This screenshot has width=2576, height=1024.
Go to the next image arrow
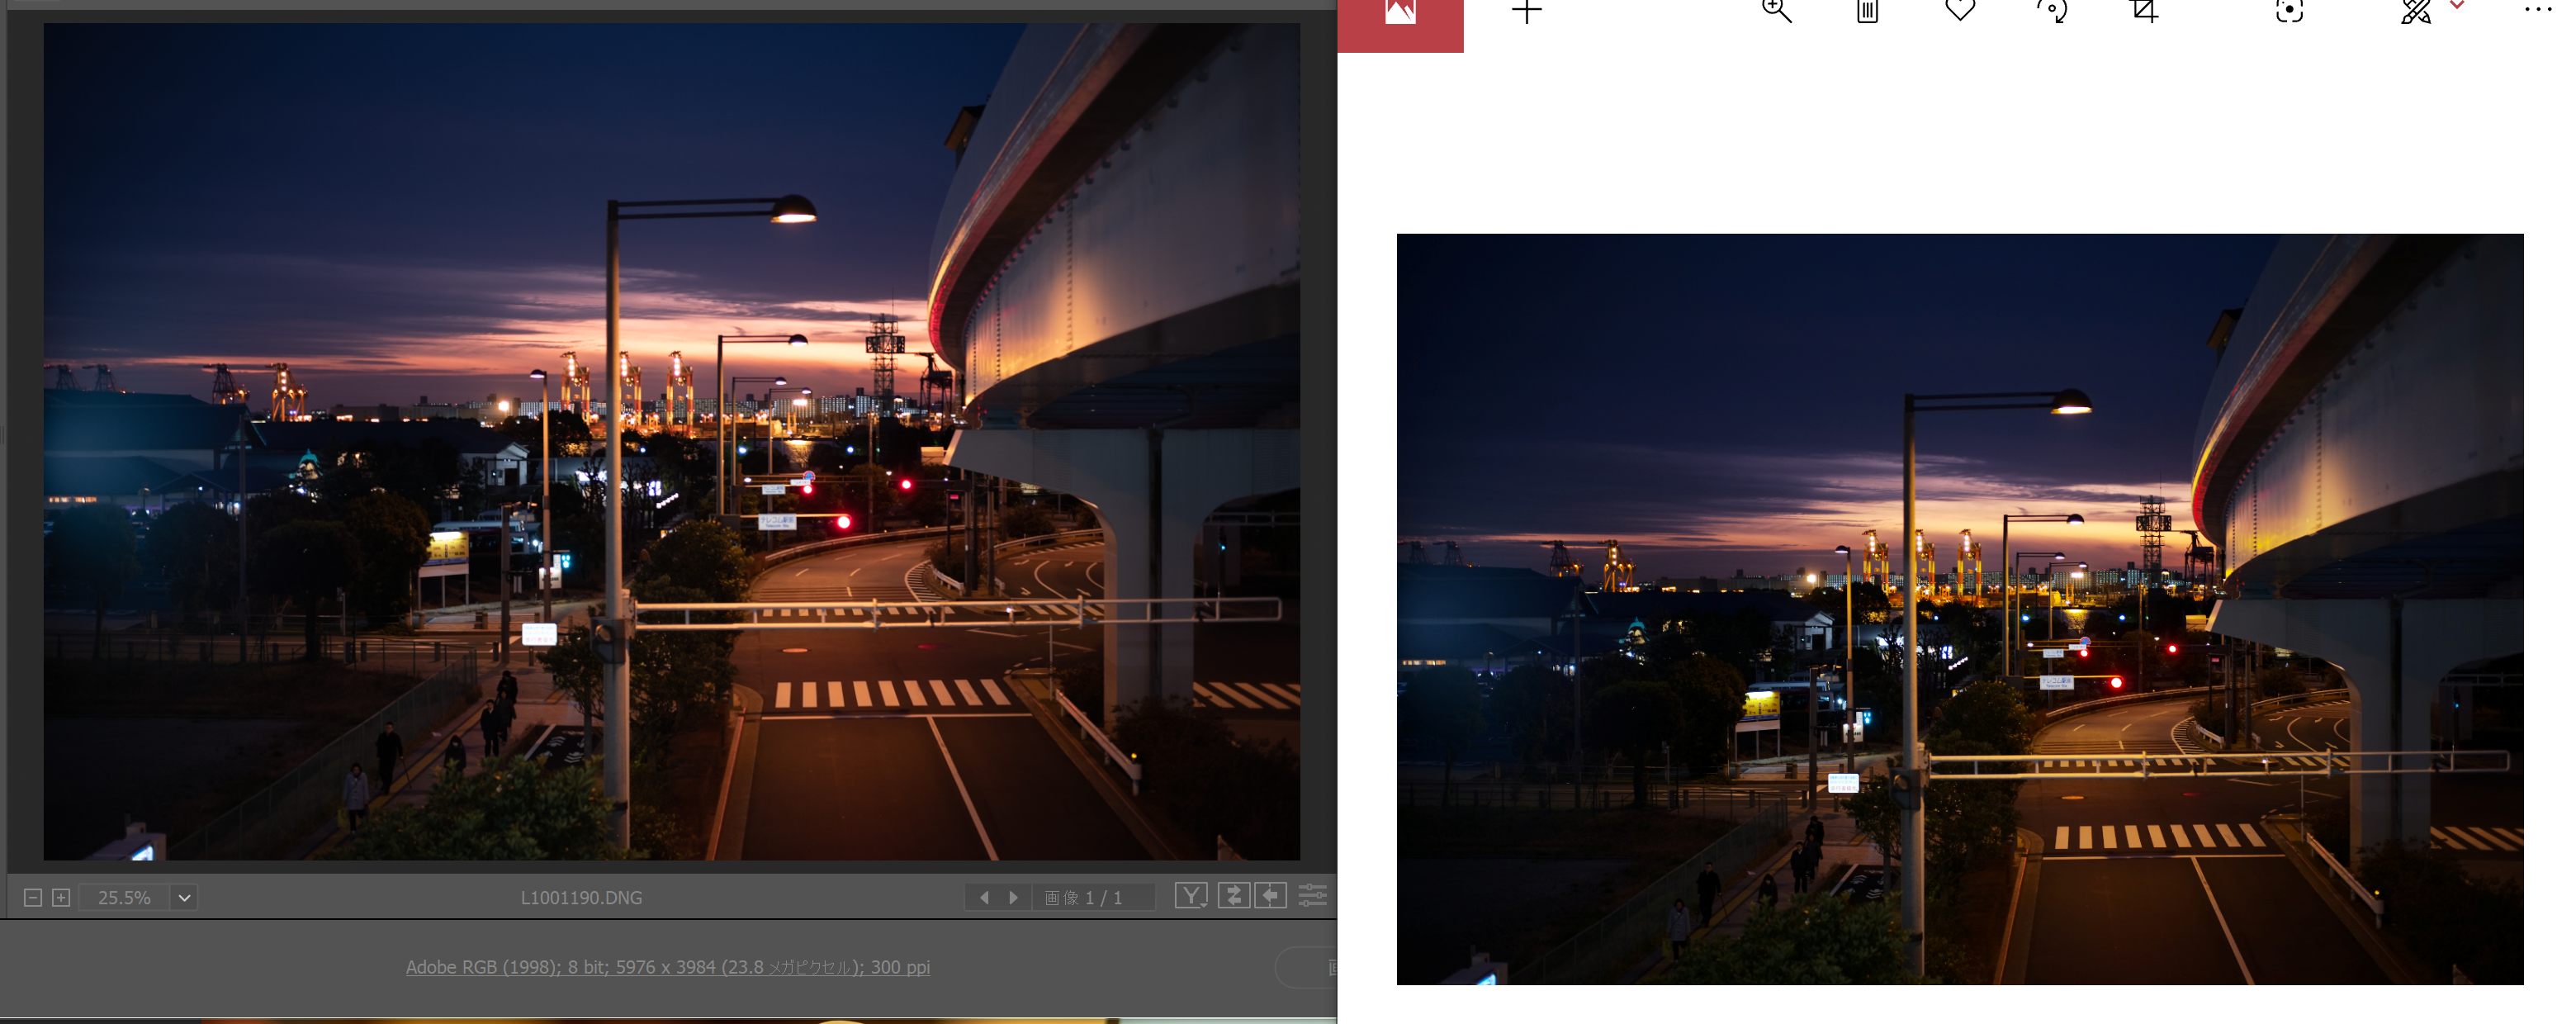pyautogui.click(x=1013, y=897)
